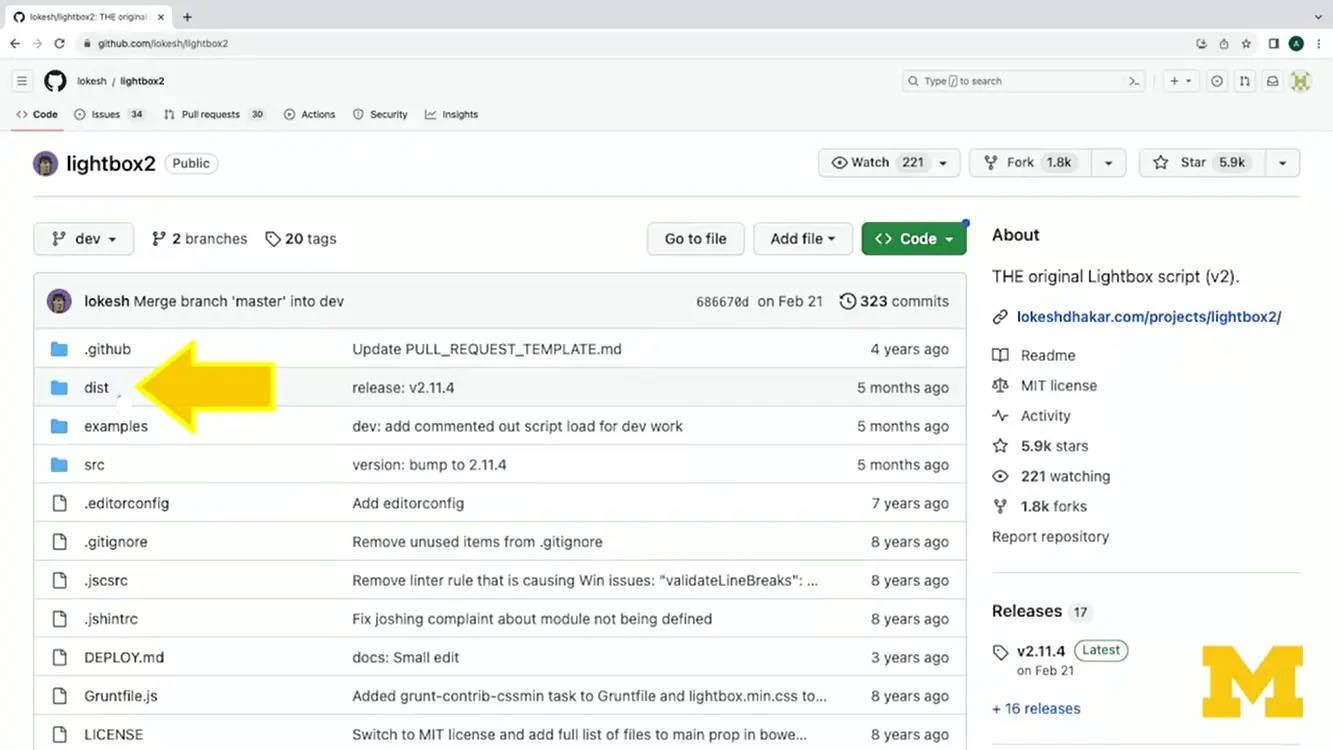Click Report repository link
The height and width of the screenshot is (750, 1333).
pyautogui.click(x=1050, y=537)
